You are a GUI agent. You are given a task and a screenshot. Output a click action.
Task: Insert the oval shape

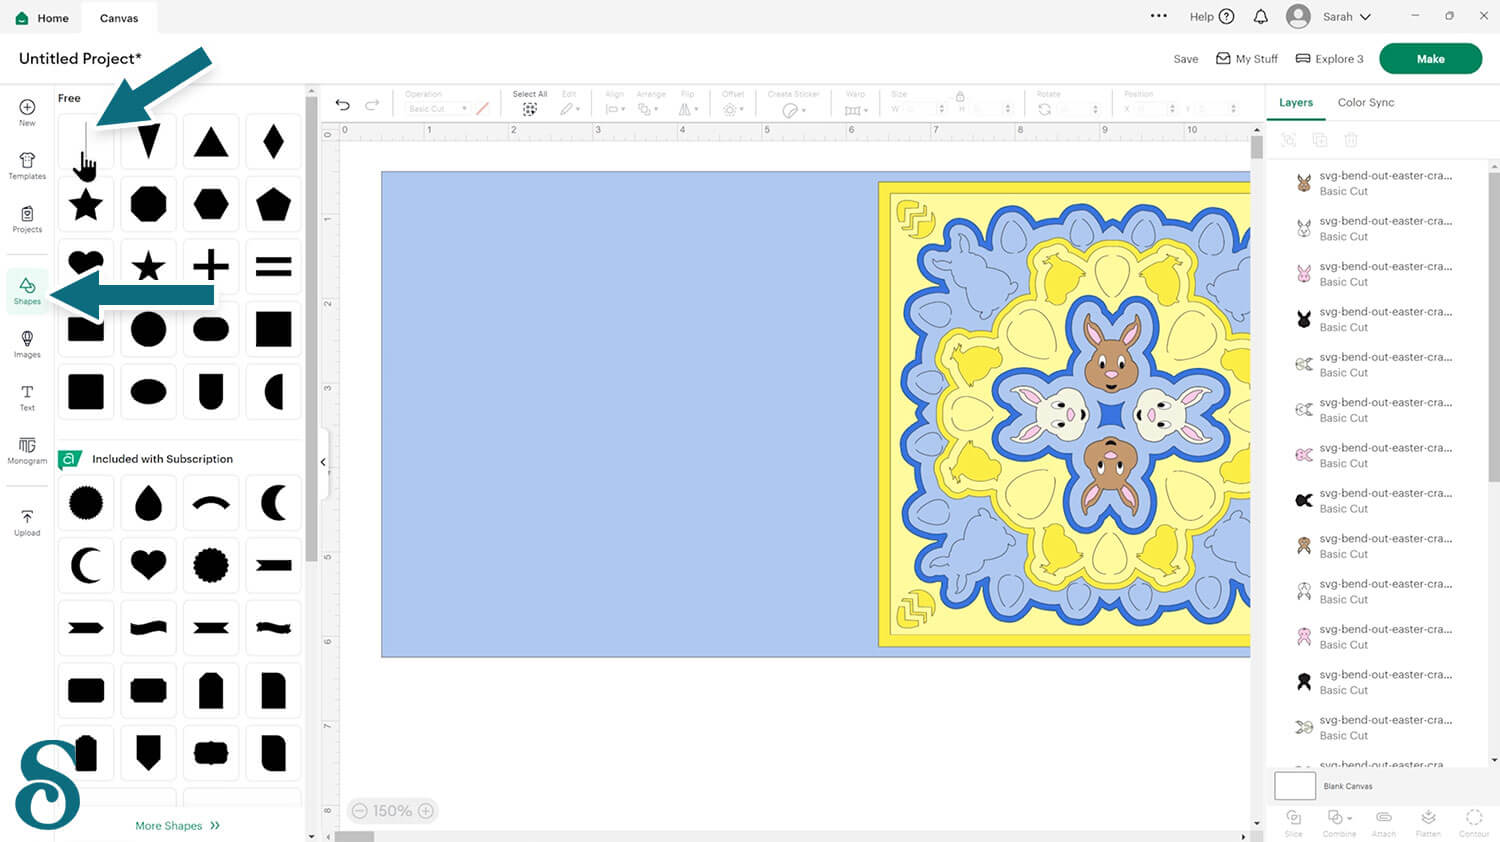[148, 391]
